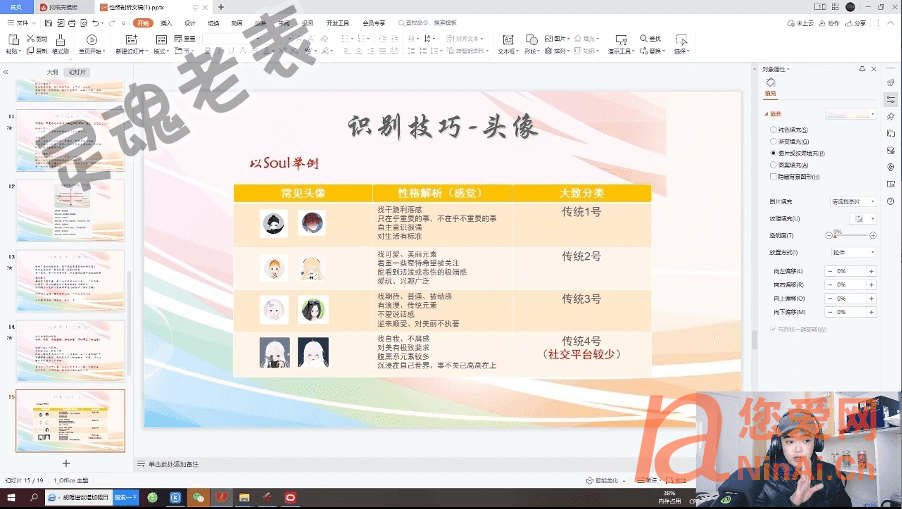Screen dimensions: 902x509
Task: Open the File menu dropdown
Action: click(x=22, y=23)
